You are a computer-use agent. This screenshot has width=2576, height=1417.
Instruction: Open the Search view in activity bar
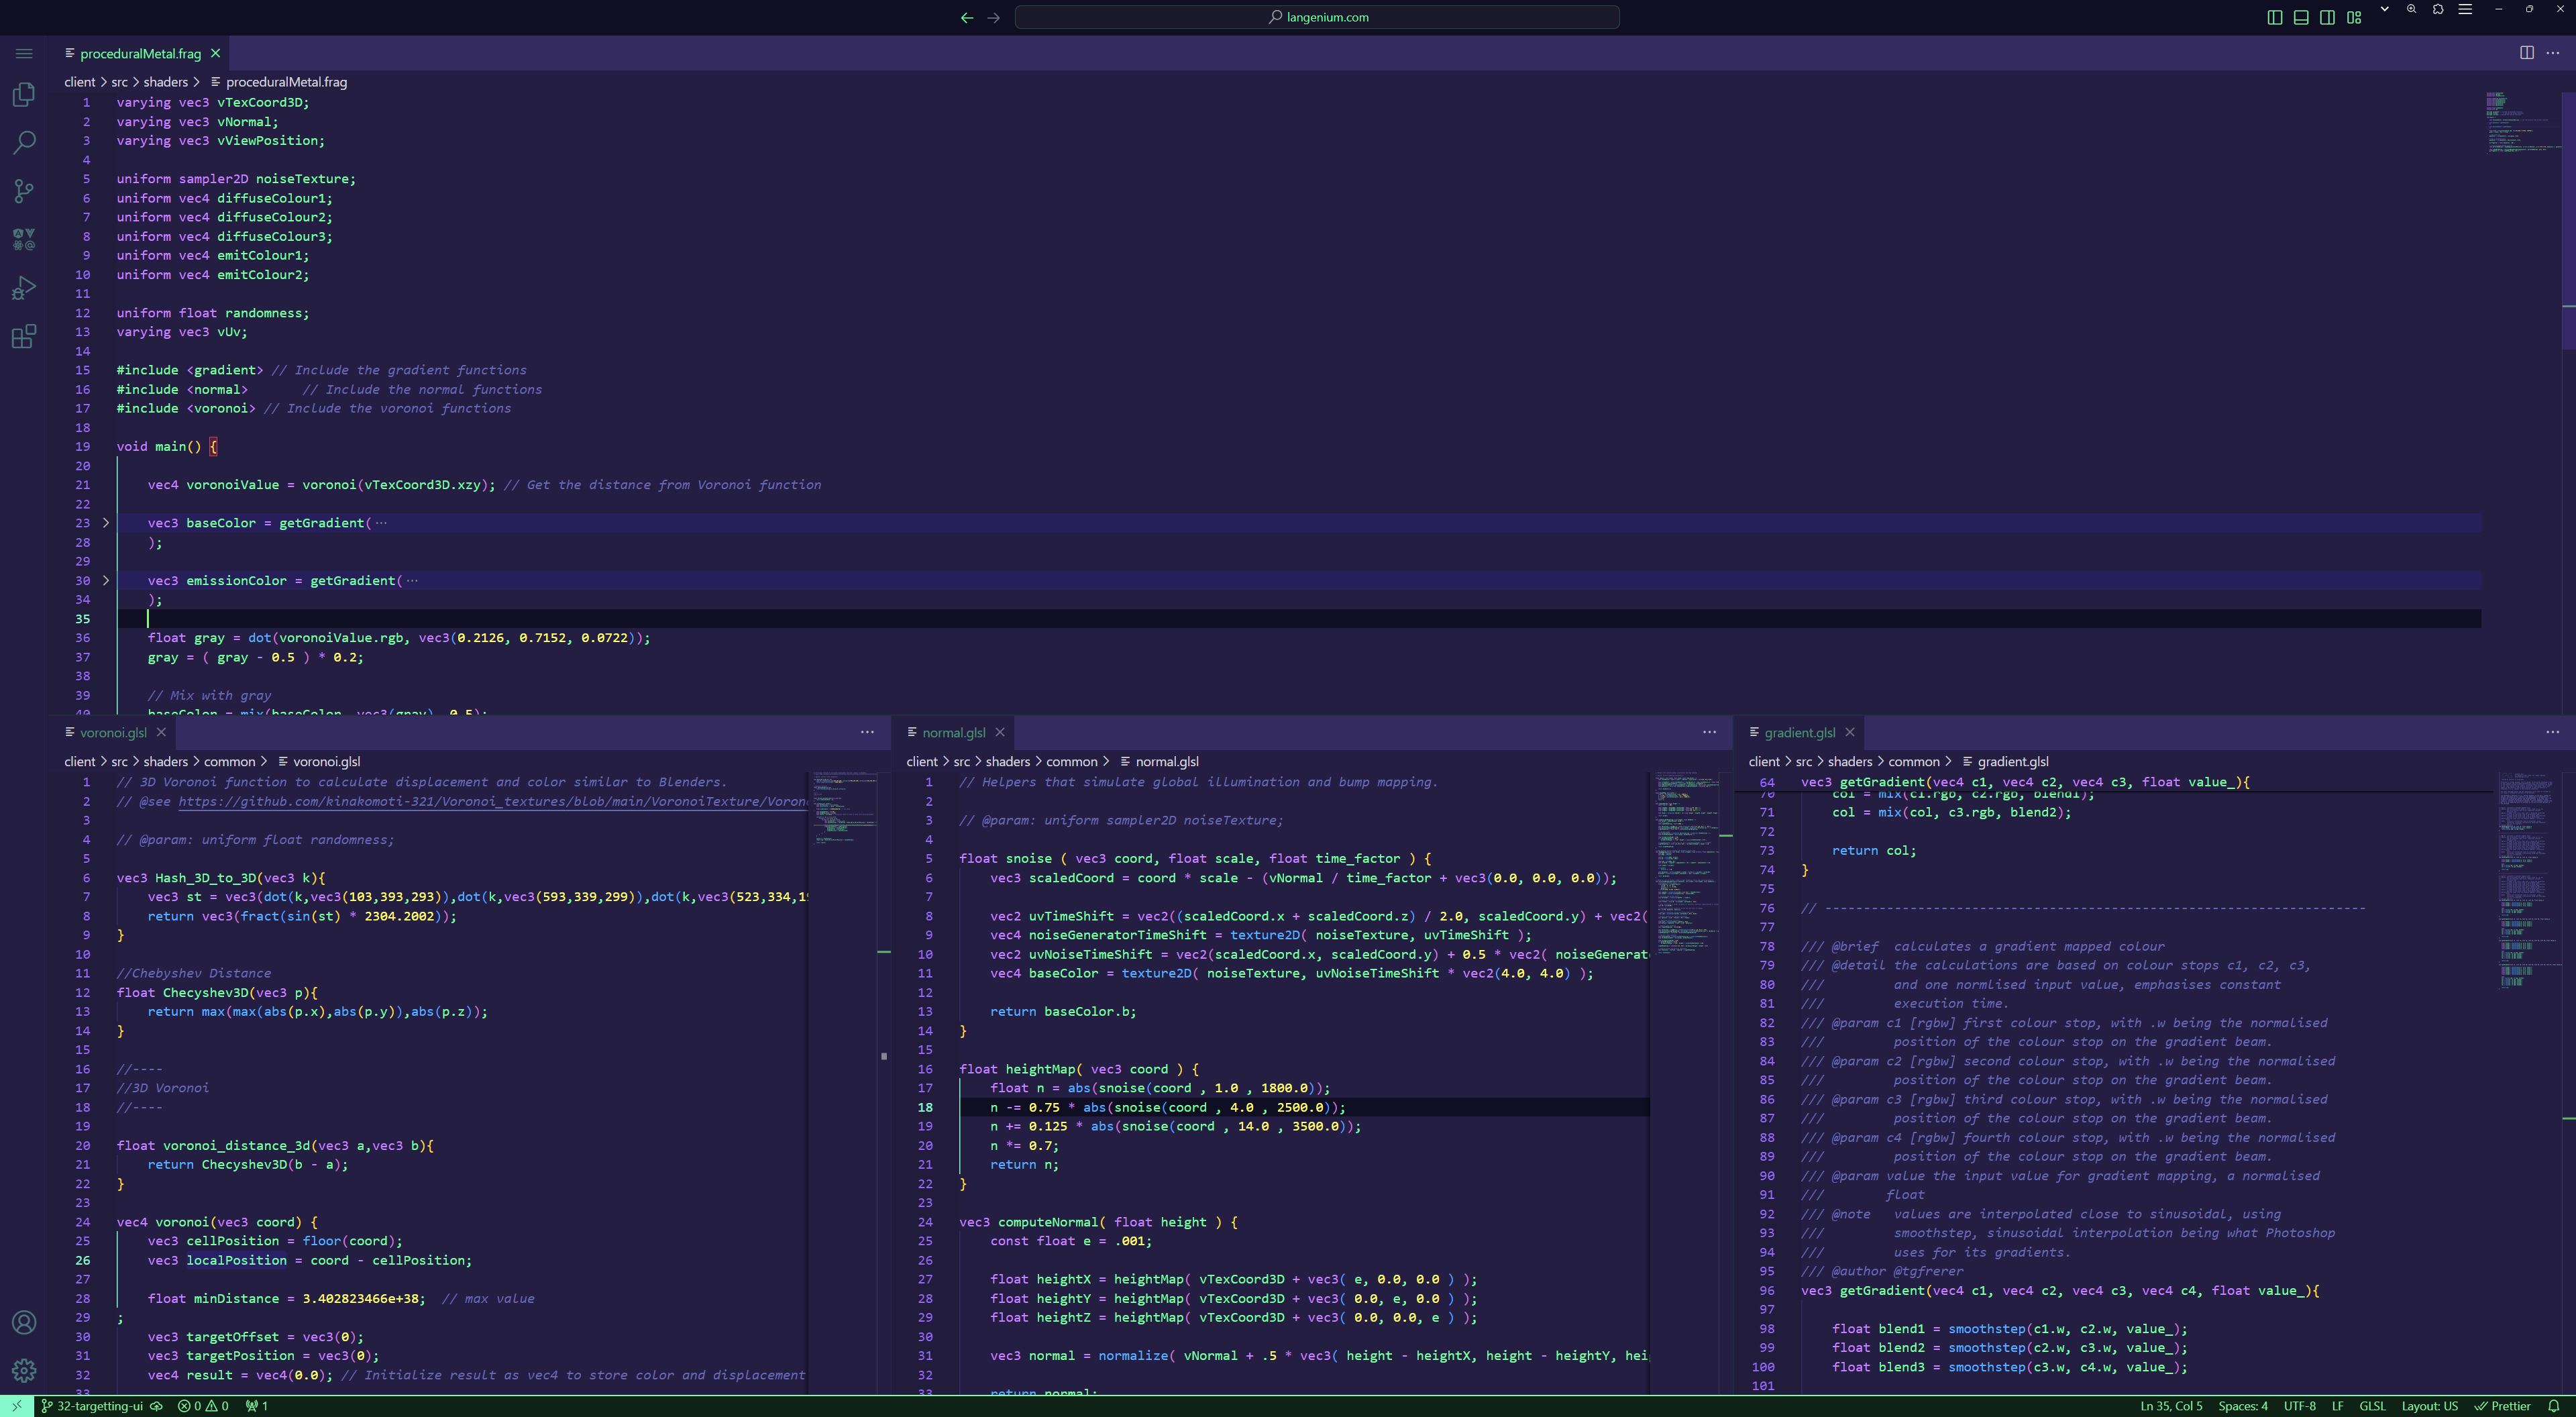(x=24, y=143)
